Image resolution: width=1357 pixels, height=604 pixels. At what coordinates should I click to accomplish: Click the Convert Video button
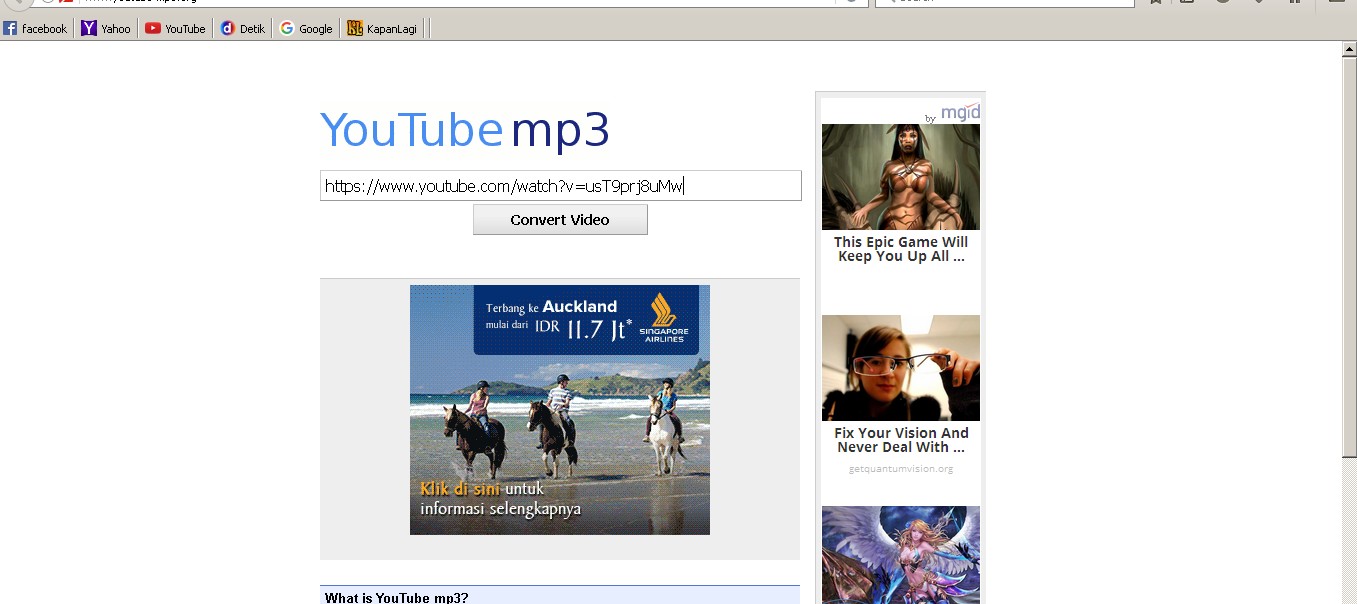(560, 219)
